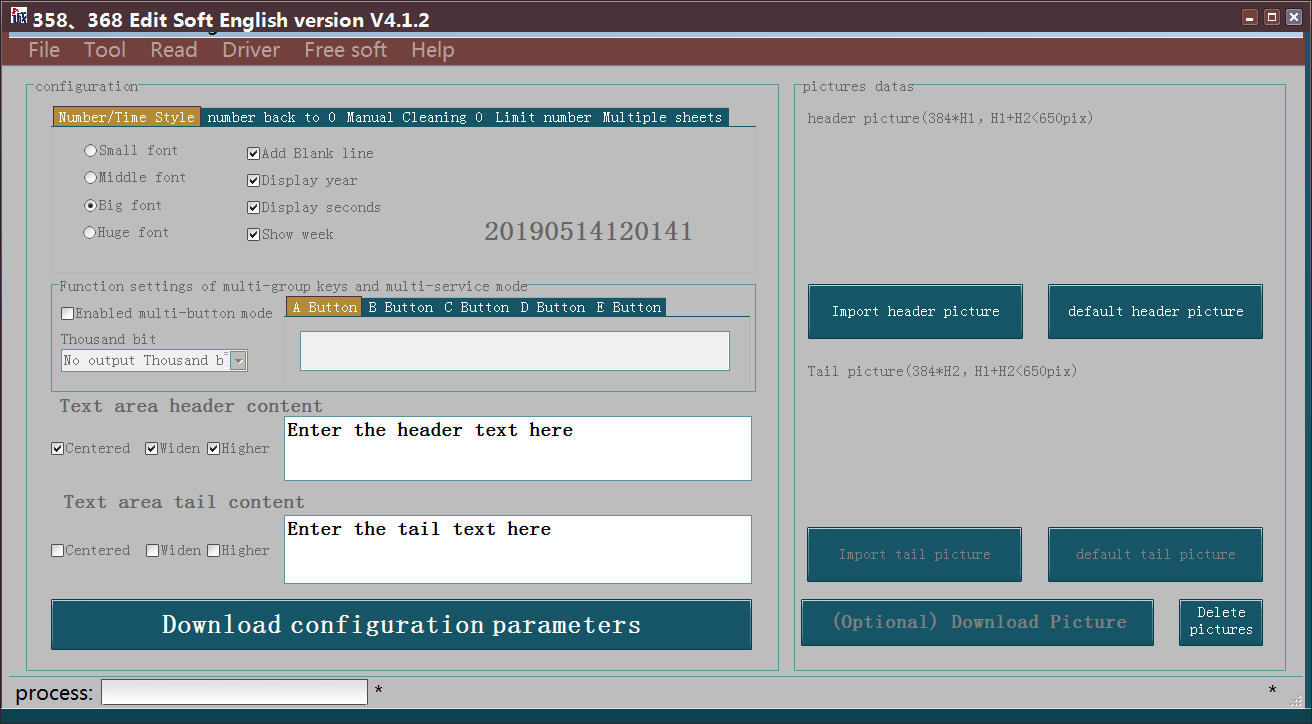The image size is (1312, 724).
Task: Open the File menu
Action: (x=44, y=50)
